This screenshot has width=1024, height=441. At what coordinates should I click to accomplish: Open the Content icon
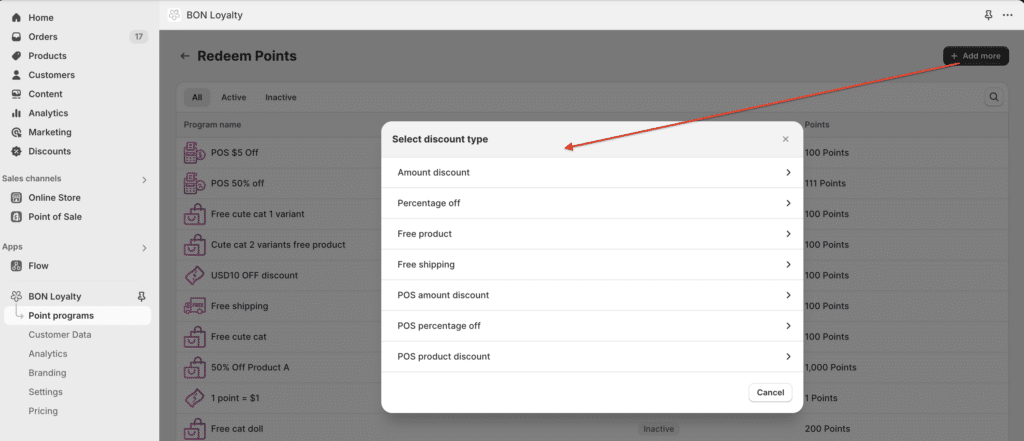point(16,94)
